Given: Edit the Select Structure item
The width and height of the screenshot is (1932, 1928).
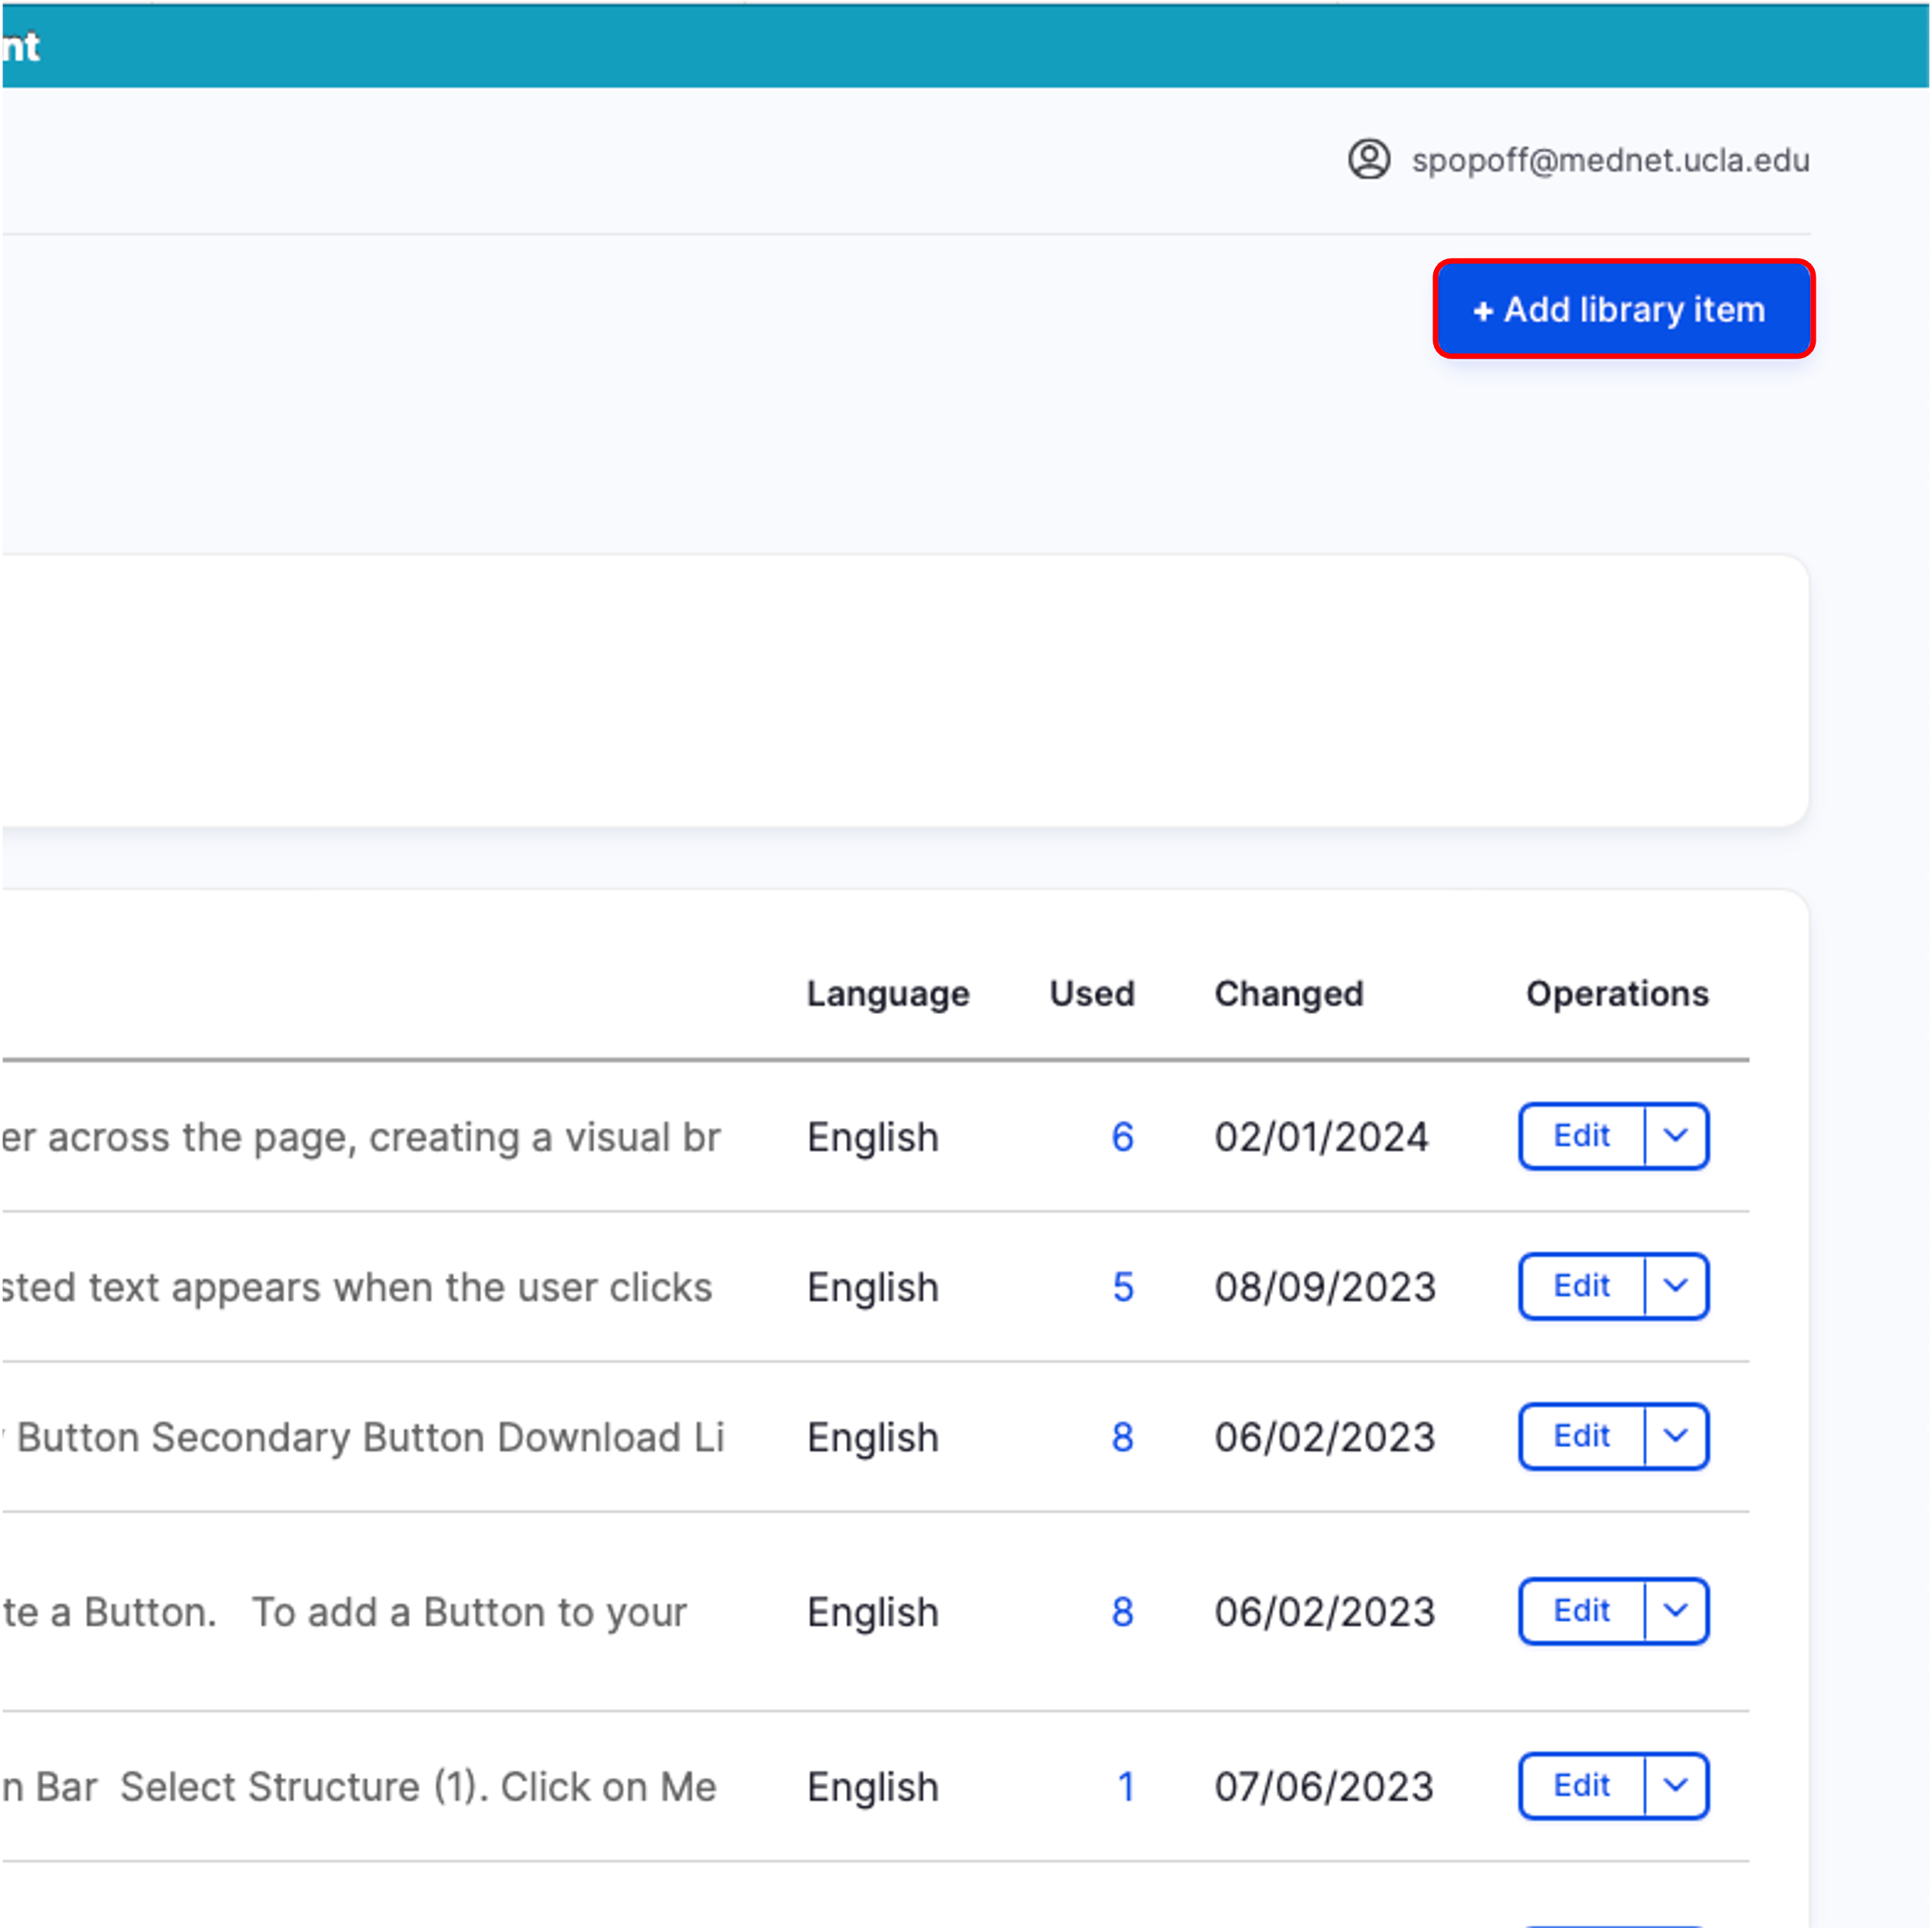Looking at the screenshot, I should [1581, 1785].
